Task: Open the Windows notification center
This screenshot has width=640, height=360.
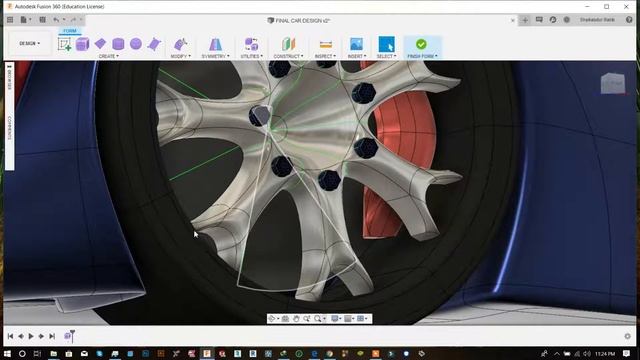Action: coord(627,353)
